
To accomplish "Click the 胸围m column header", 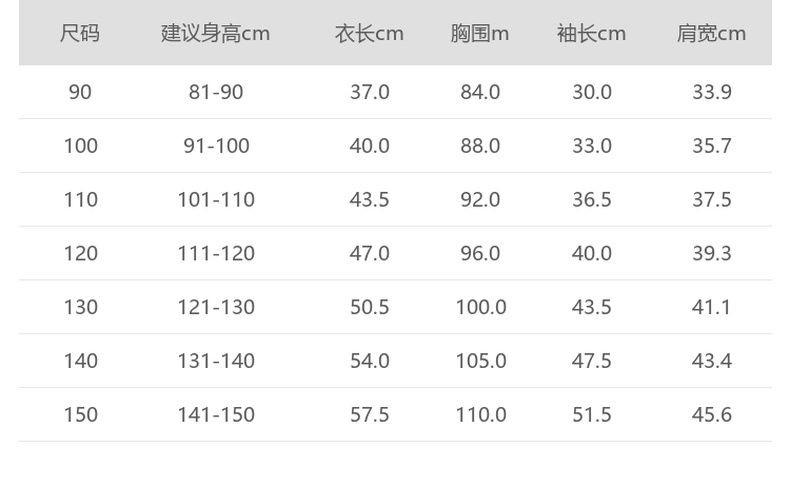I will pos(479,33).
